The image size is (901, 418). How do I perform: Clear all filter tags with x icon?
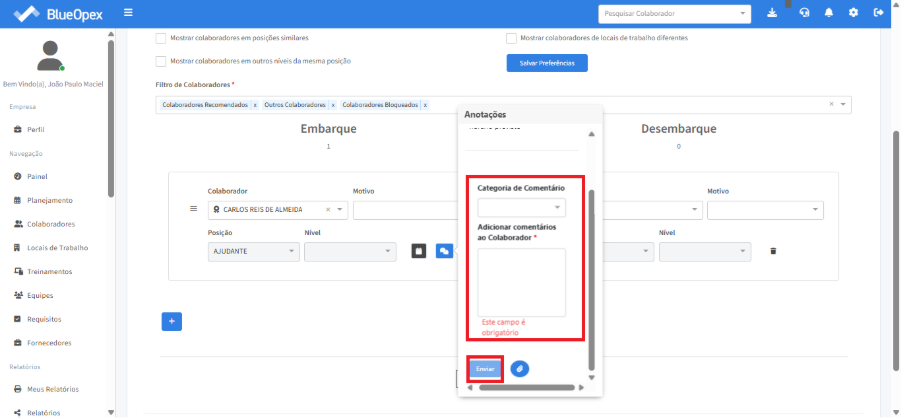click(x=831, y=104)
